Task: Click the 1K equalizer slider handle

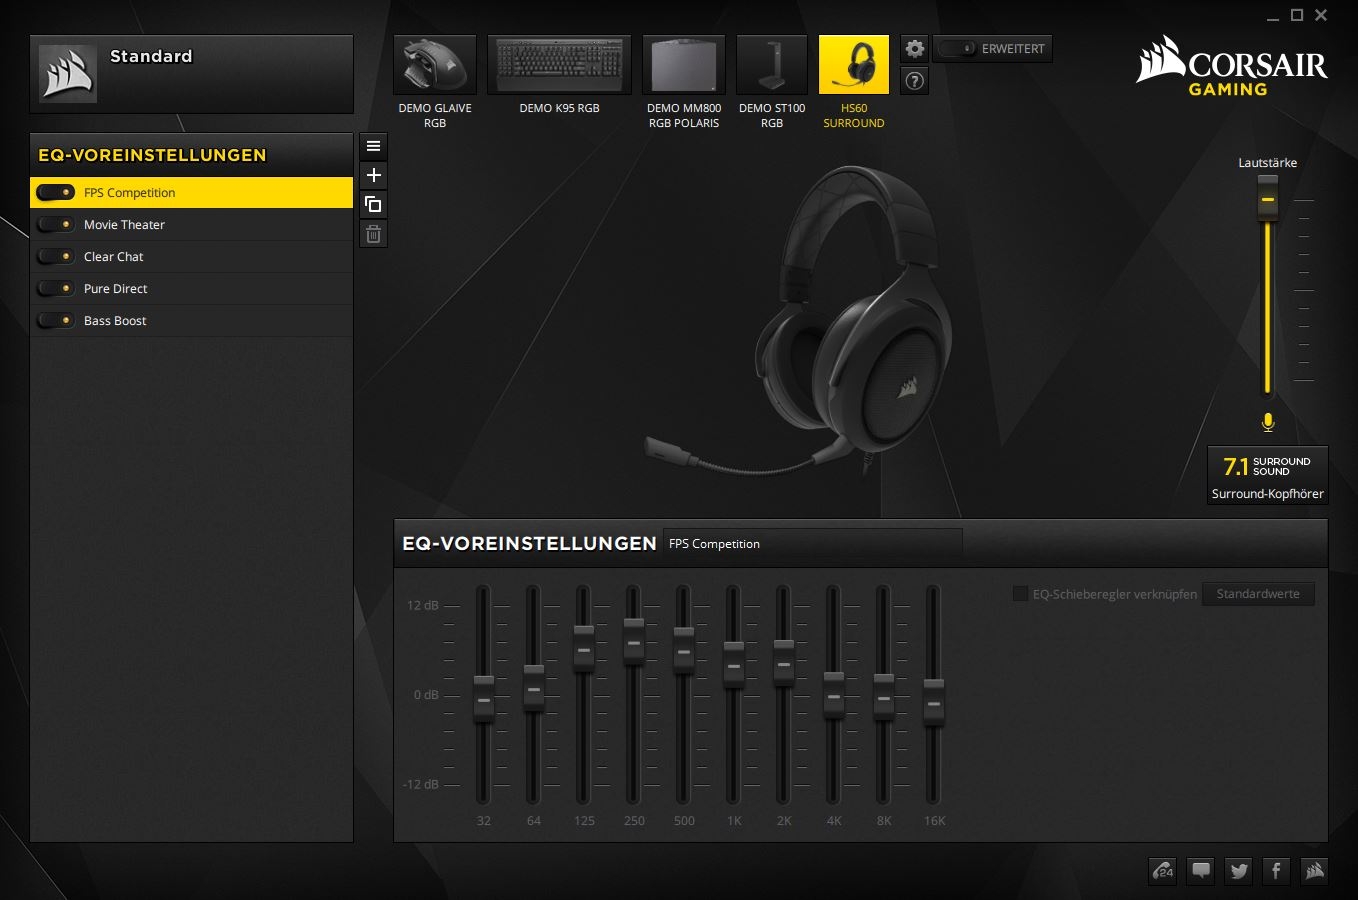Action: click(734, 665)
